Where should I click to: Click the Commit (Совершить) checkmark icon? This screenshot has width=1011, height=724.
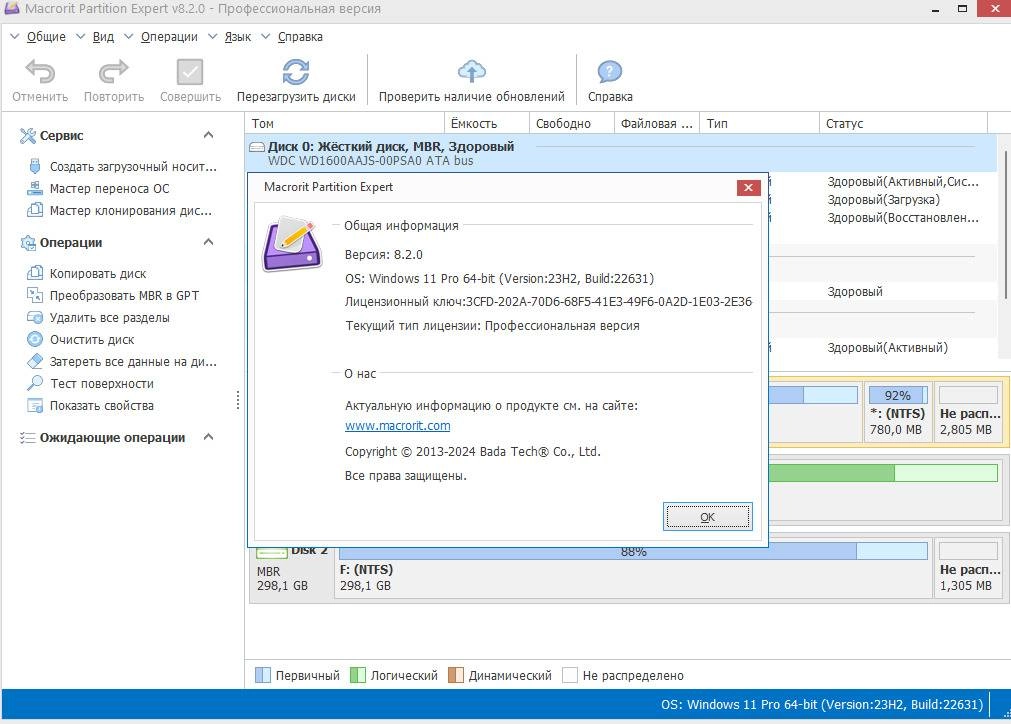click(x=190, y=72)
